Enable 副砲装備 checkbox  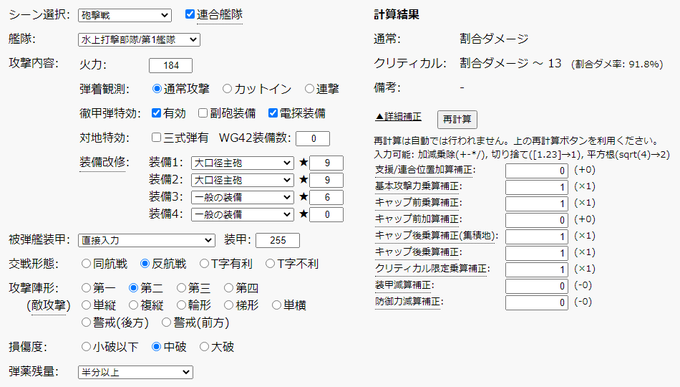click(203, 113)
